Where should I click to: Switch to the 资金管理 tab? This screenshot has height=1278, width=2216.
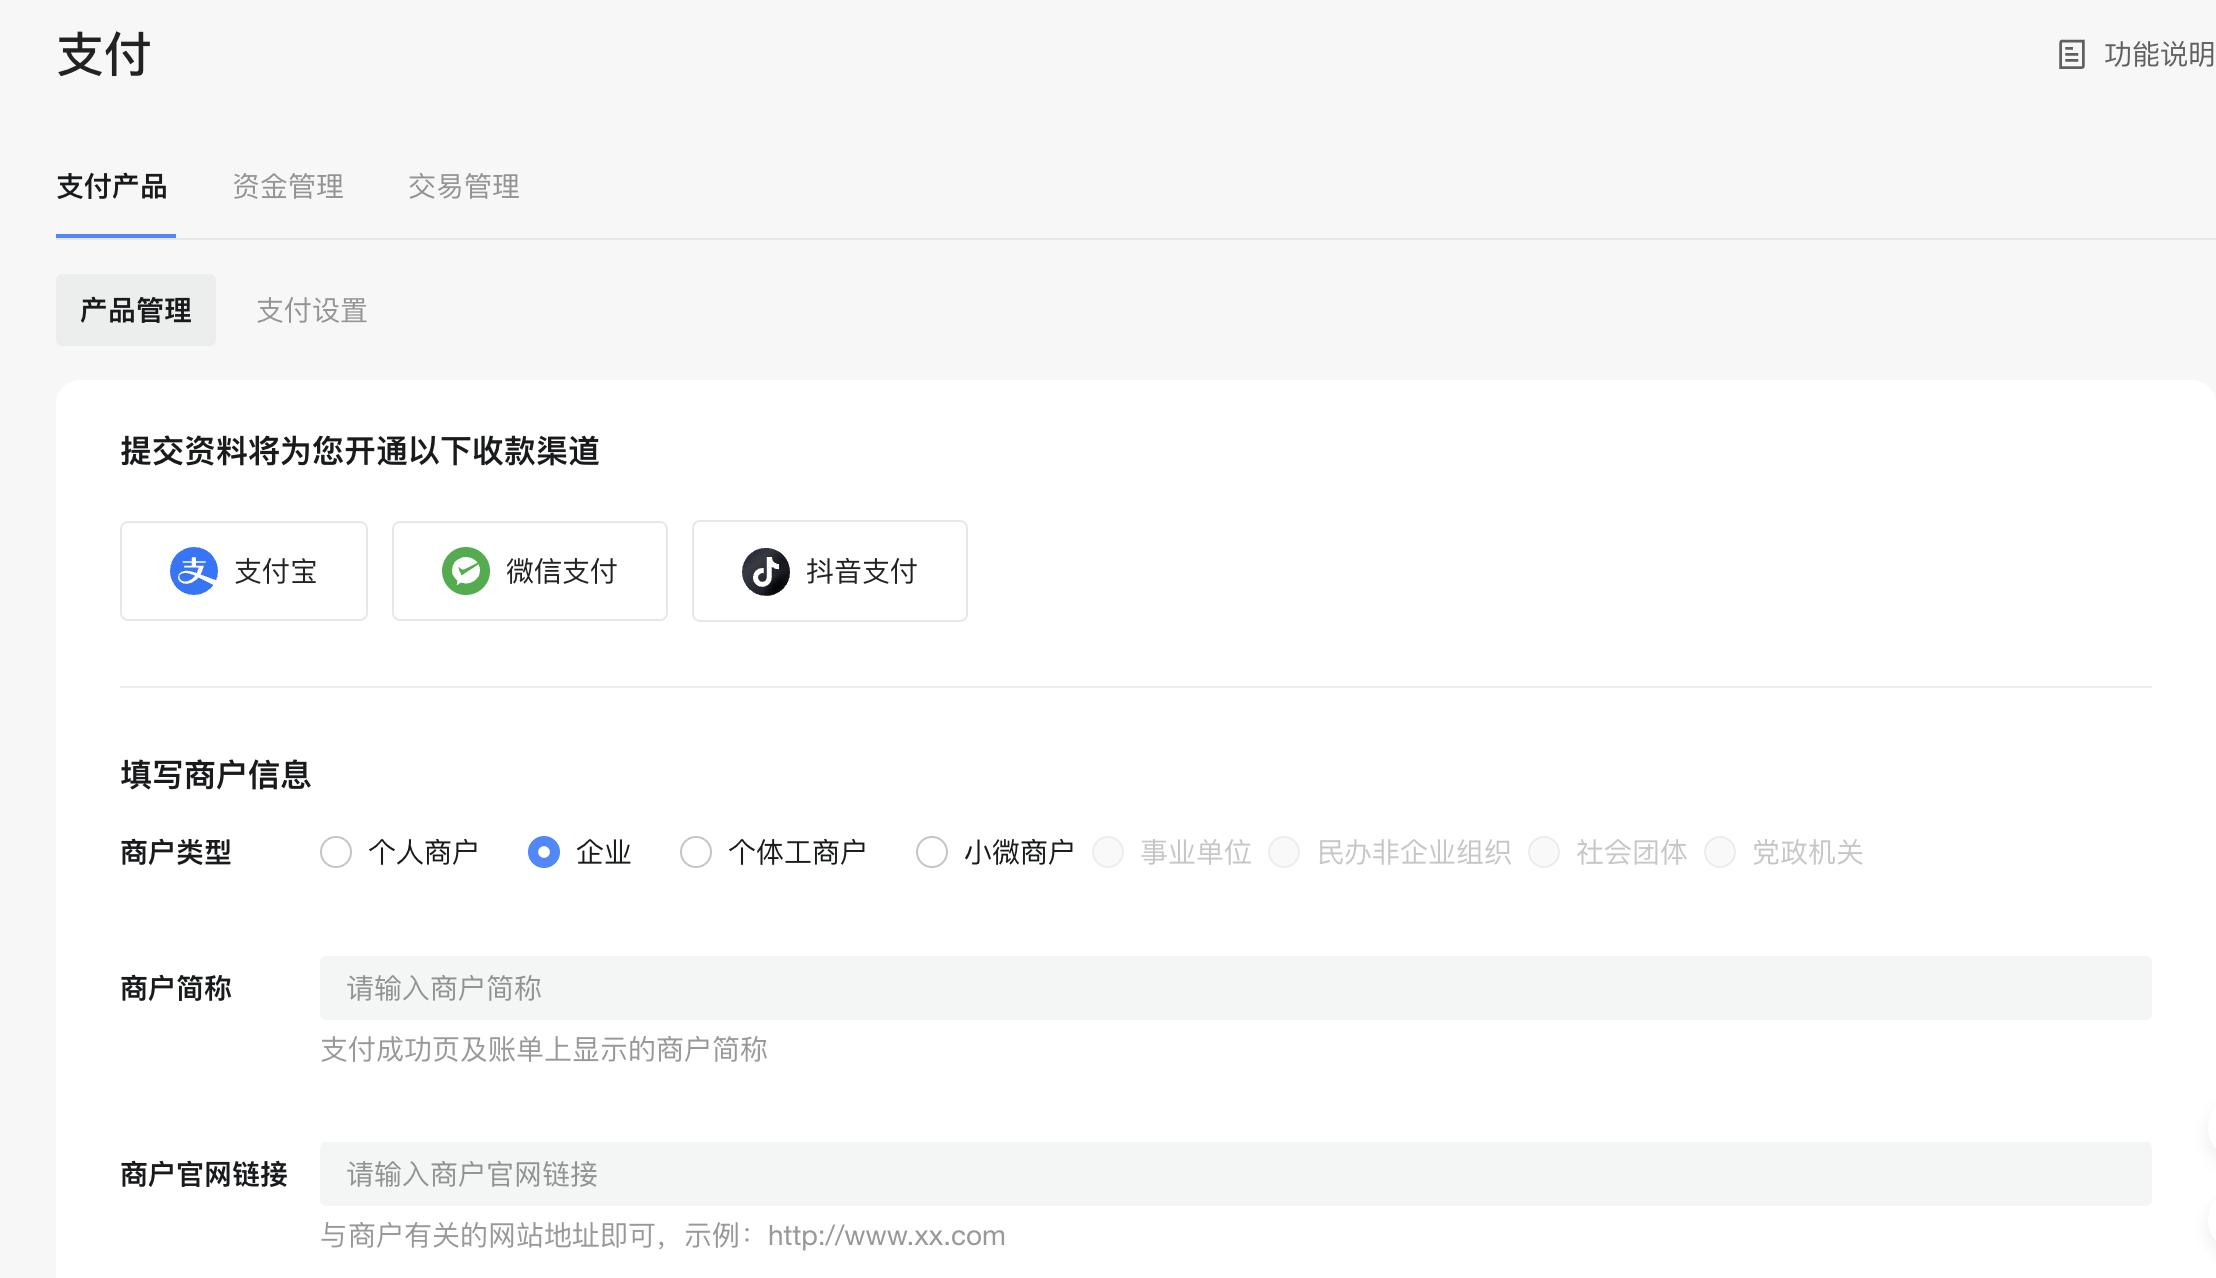pos(288,186)
